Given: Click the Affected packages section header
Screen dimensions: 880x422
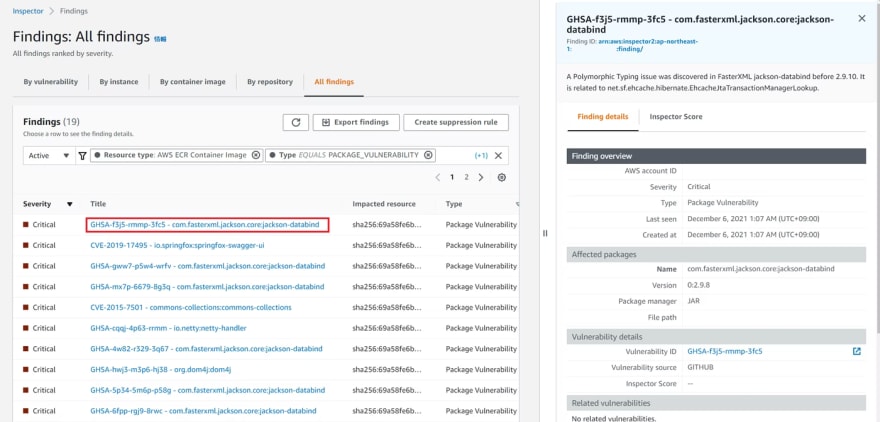Looking at the screenshot, I should pyautogui.click(x=716, y=255).
